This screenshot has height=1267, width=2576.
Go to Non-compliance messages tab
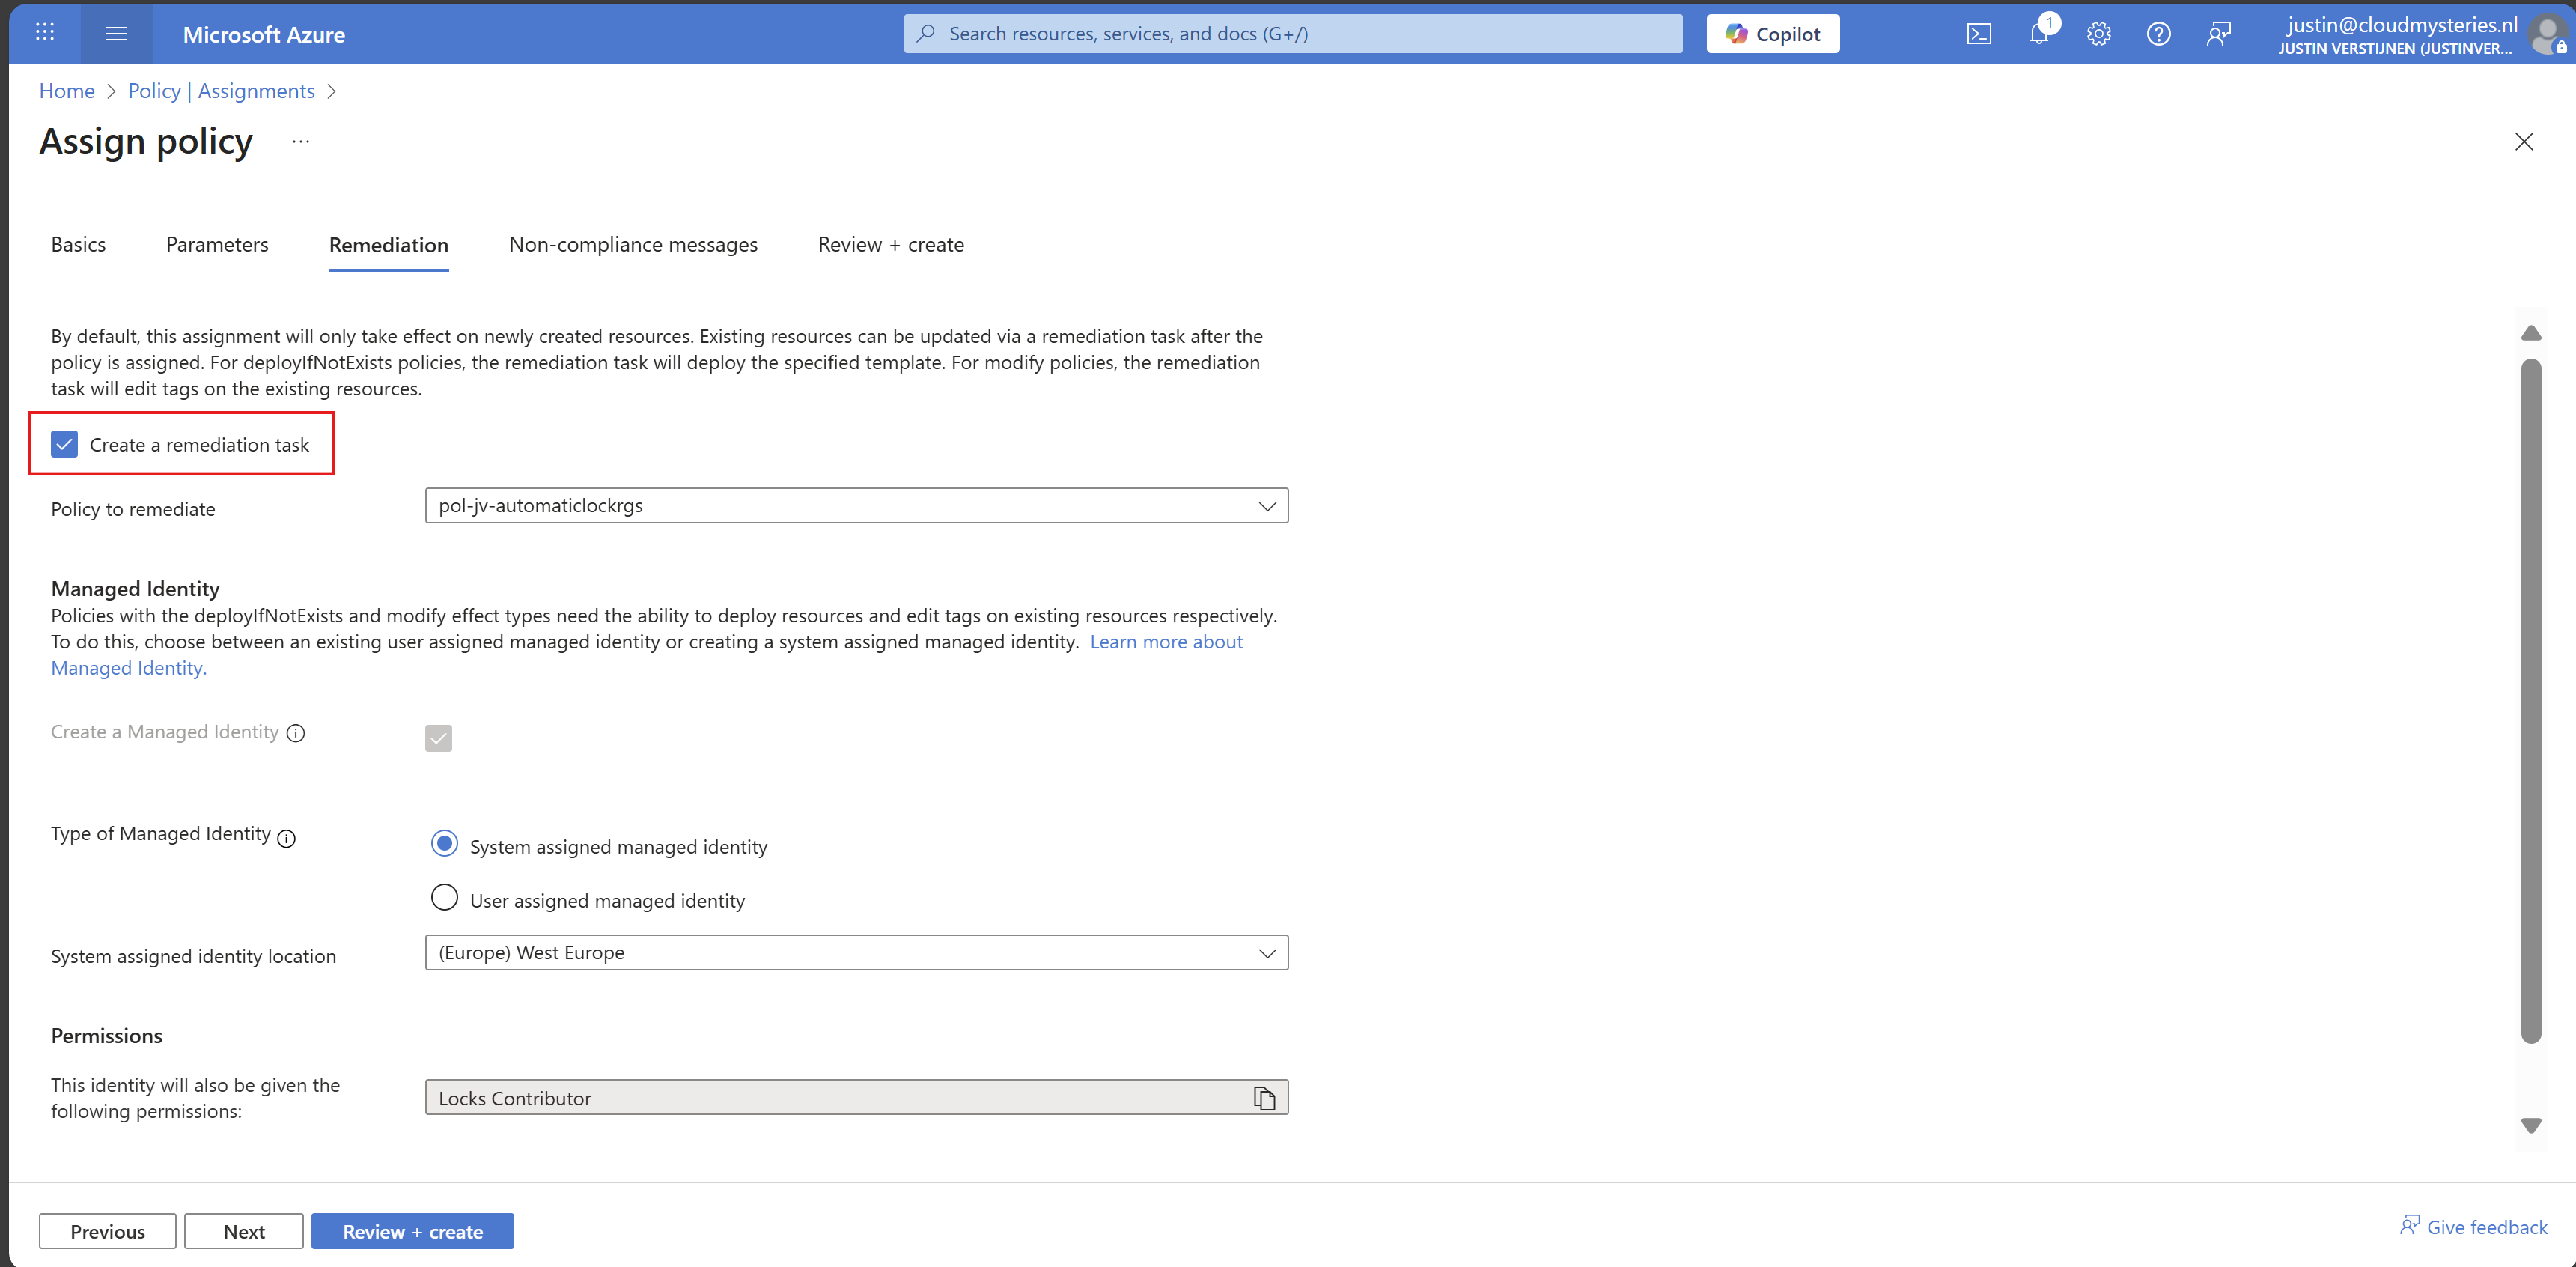[633, 245]
